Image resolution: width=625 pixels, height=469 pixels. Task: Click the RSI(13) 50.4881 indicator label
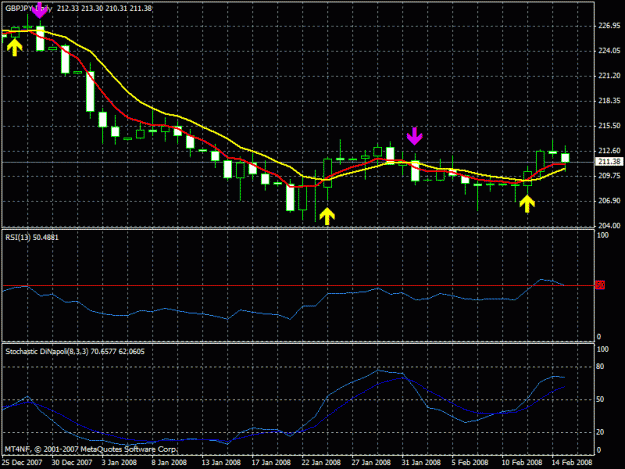32,237
